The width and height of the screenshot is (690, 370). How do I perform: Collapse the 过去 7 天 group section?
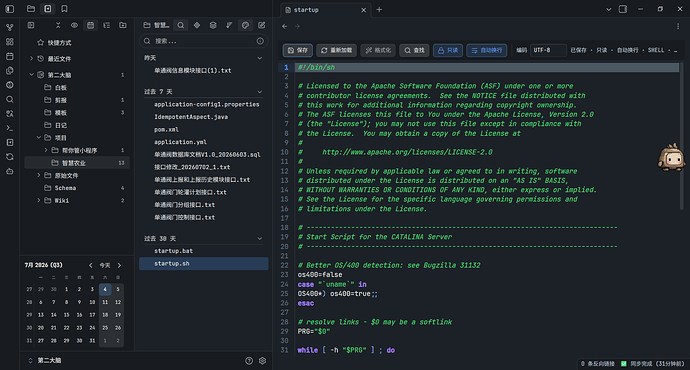coord(260,92)
